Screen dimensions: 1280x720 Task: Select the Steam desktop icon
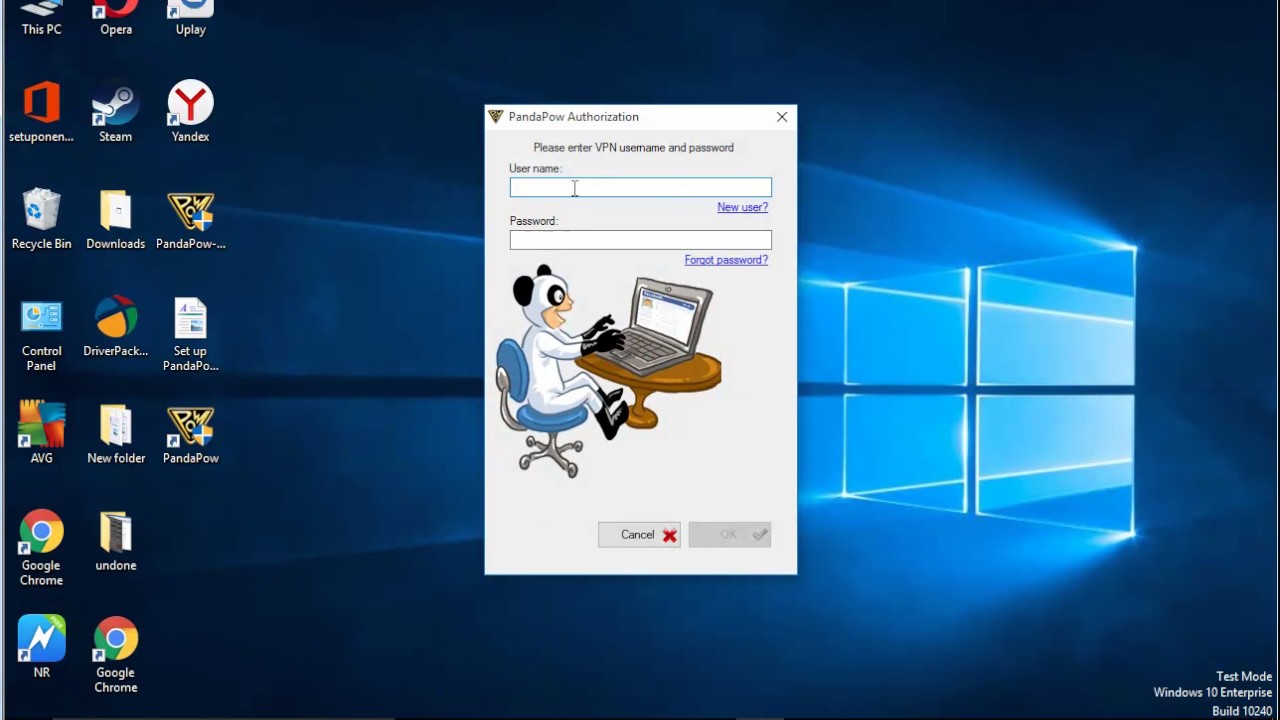pos(115,111)
